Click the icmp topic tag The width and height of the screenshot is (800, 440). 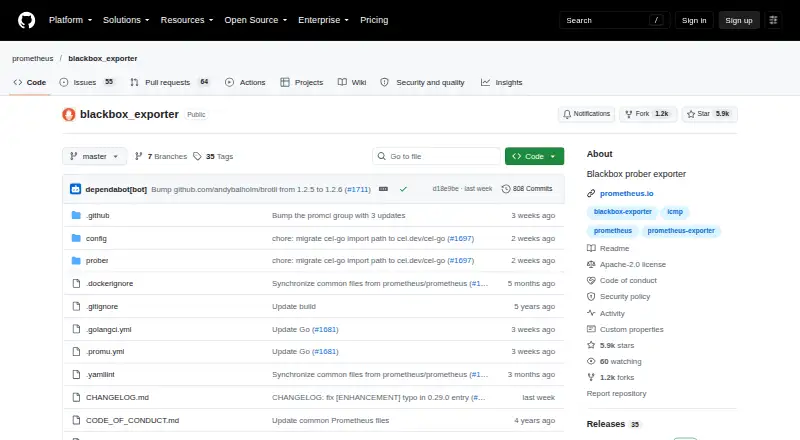(x=675, y=212)
